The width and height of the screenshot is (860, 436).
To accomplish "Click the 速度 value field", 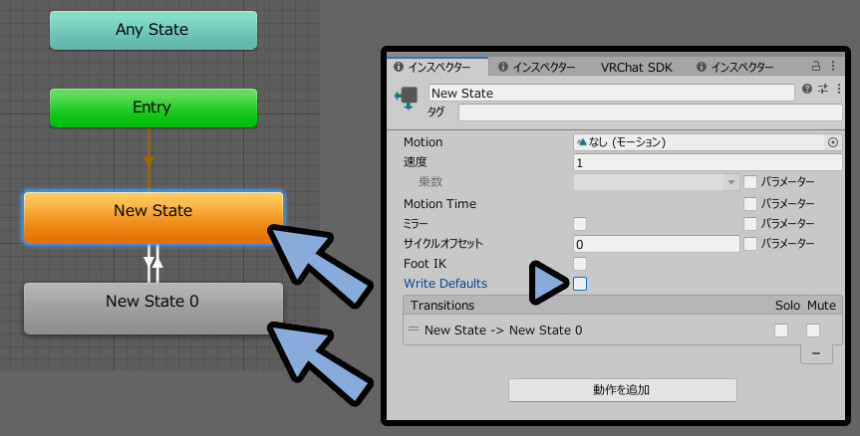I will pos(708,162).
